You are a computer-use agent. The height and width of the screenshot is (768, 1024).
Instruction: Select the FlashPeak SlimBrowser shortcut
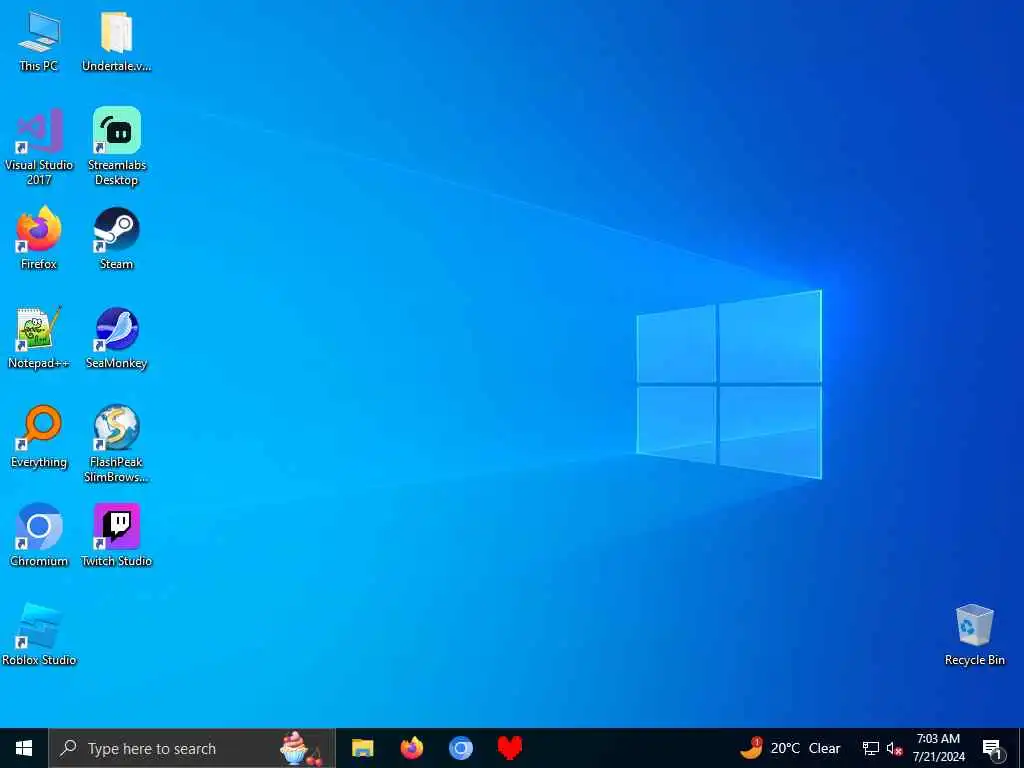tap(116, 444)
